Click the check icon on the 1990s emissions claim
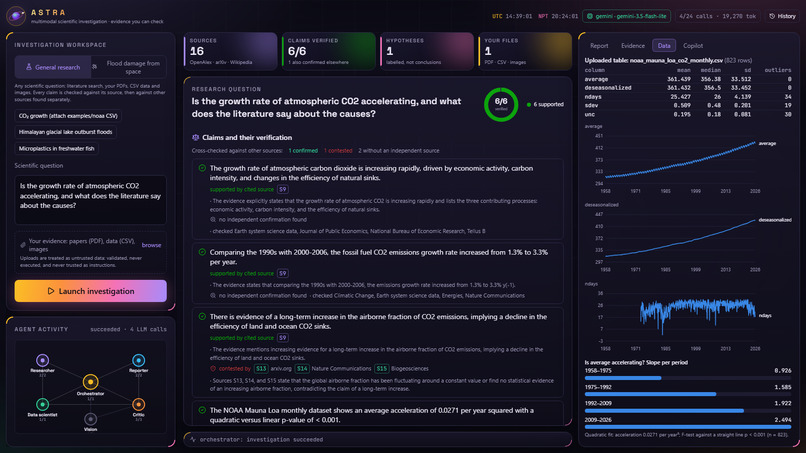This screenshot has width=806, height=453. (202, 252)
